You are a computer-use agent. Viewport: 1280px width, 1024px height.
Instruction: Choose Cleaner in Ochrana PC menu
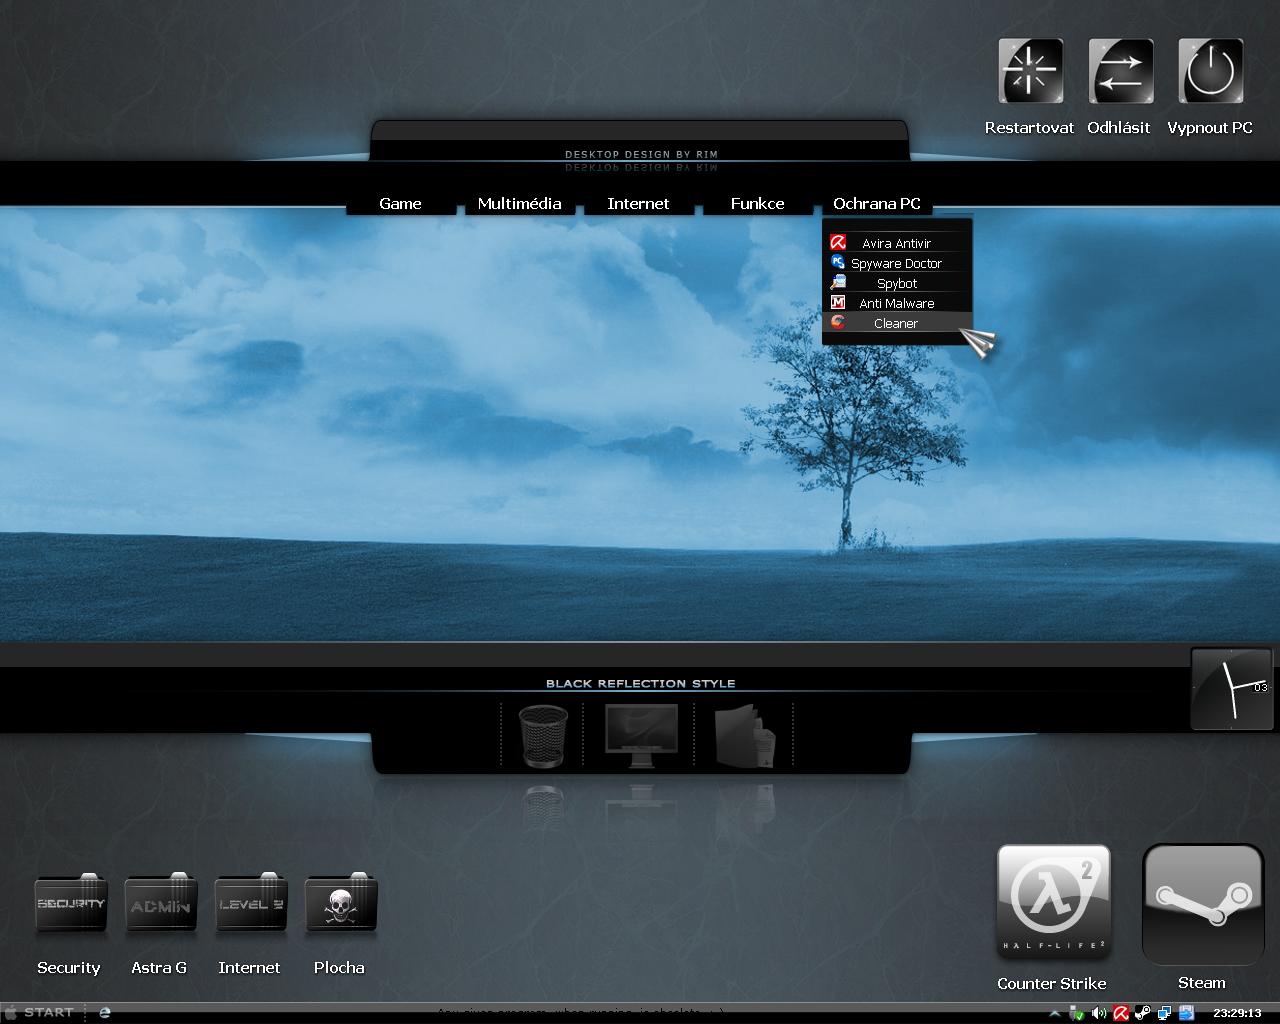click(895, 323)
